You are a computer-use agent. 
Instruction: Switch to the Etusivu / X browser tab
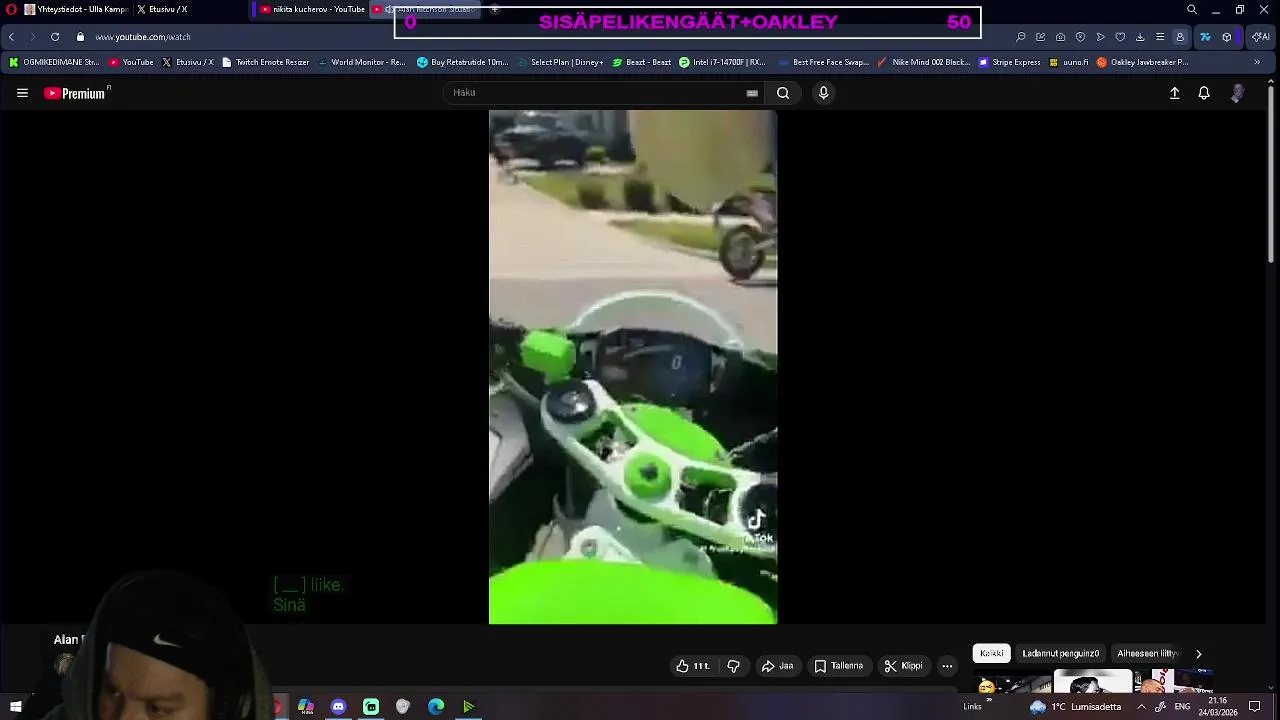pos(162,9)
